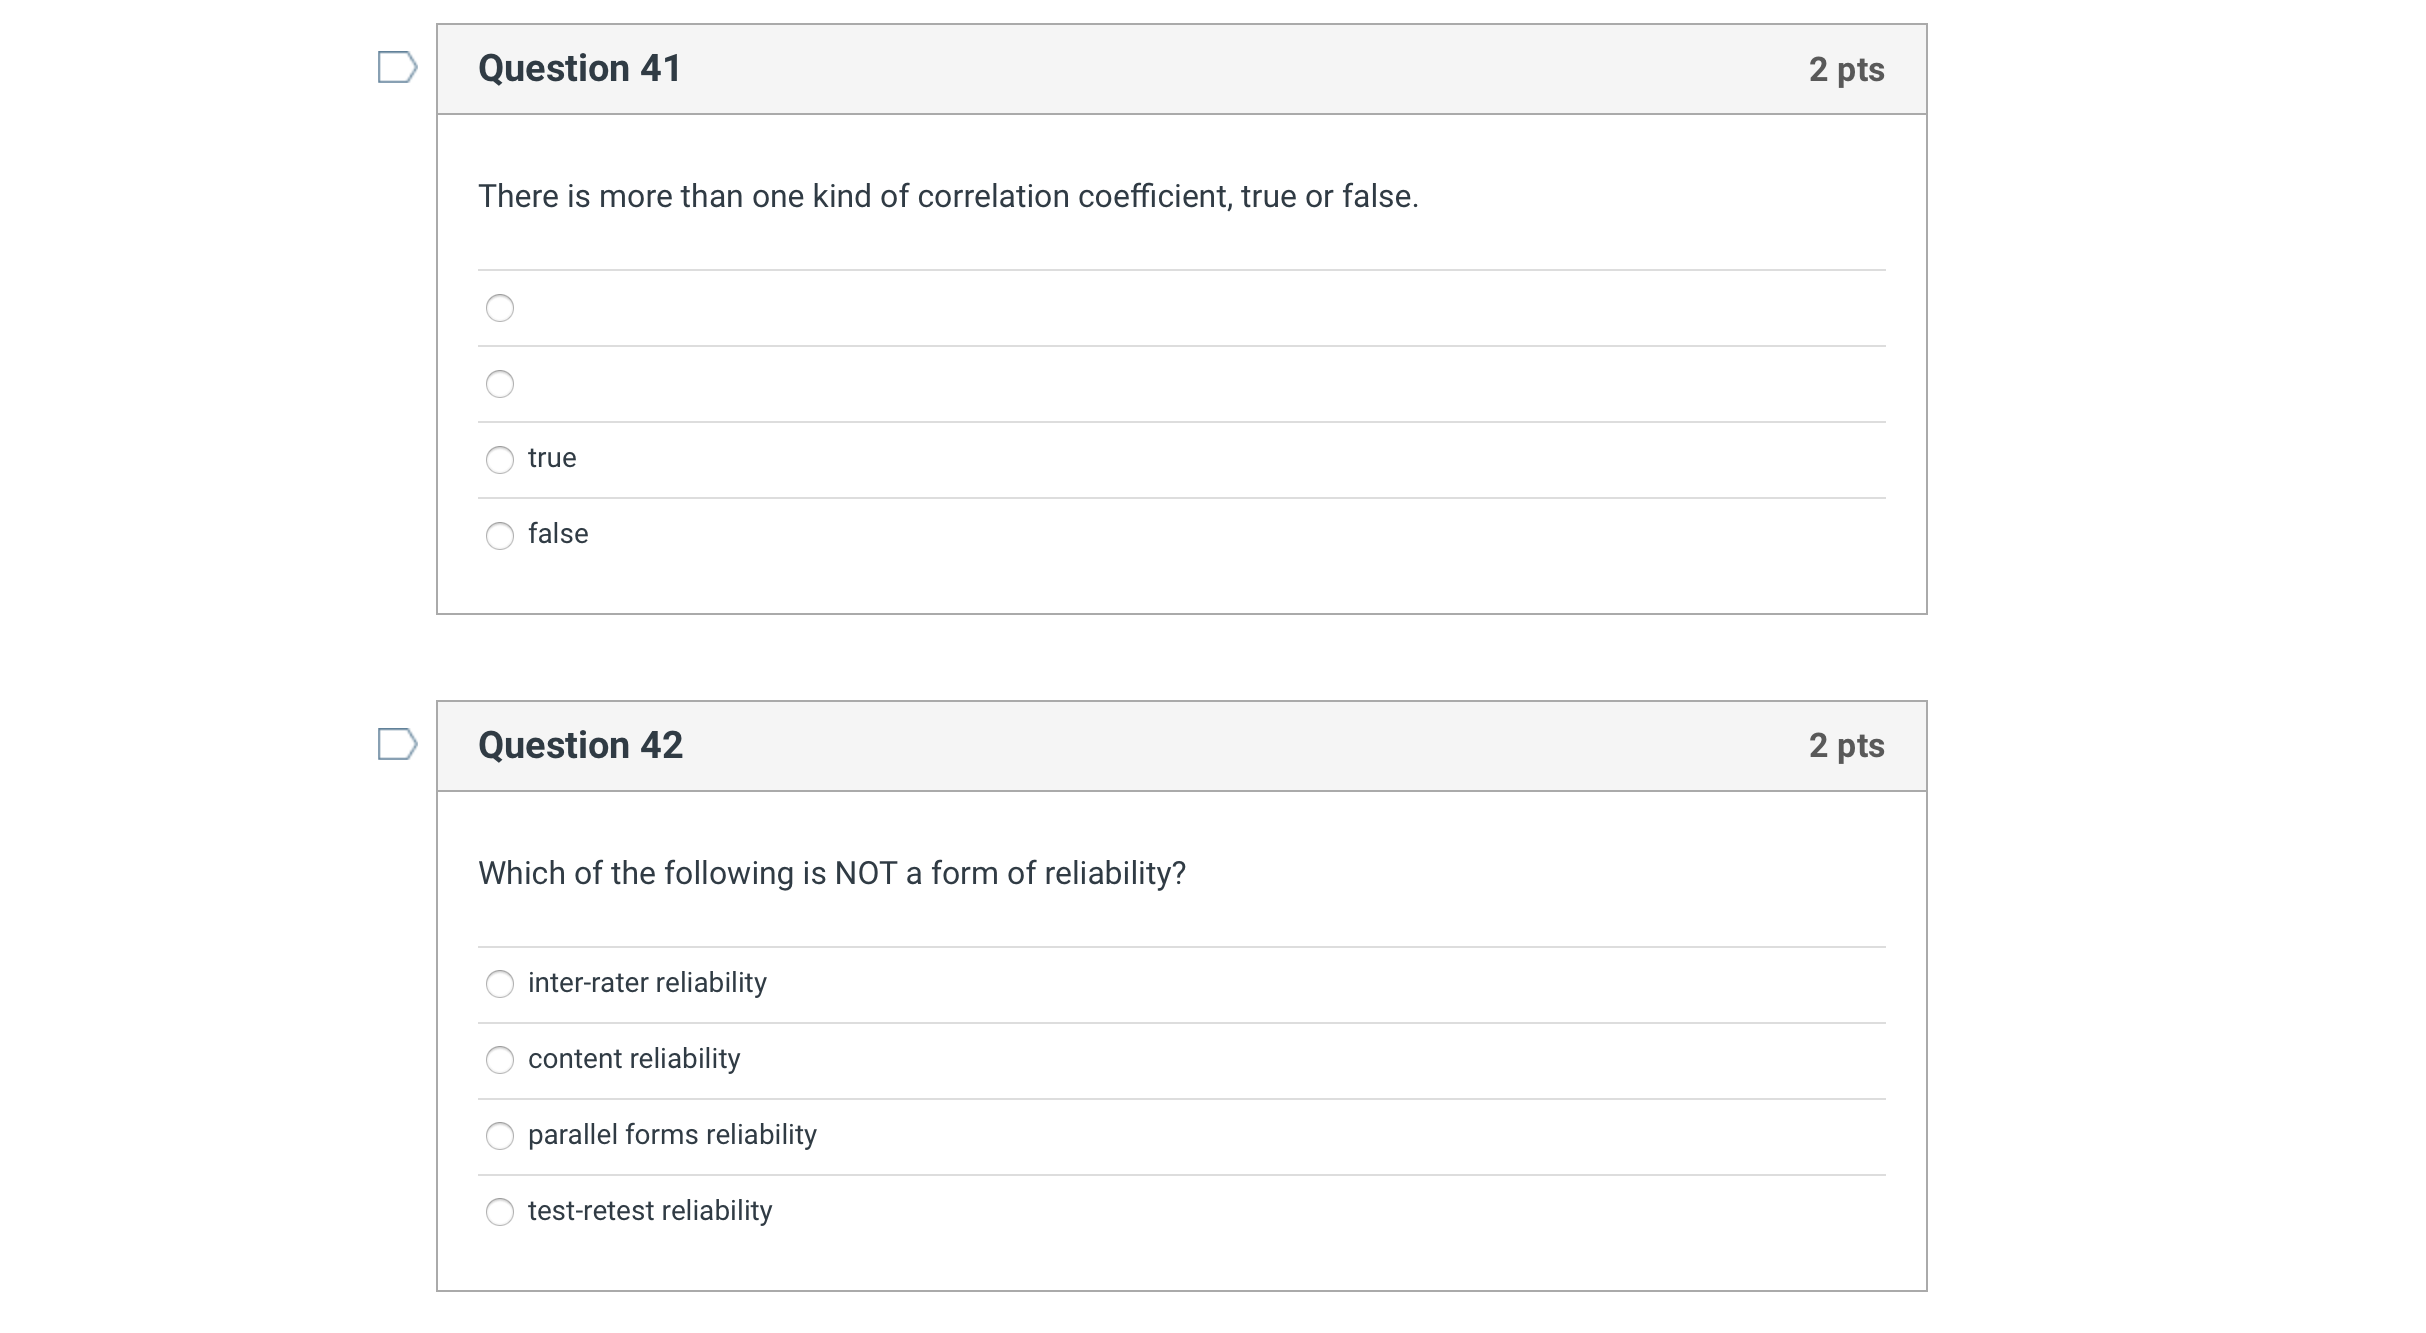This screenshot has width=2426, height=1333.
Task: Click the 'true' answer label text
Action: coord(552,458)
